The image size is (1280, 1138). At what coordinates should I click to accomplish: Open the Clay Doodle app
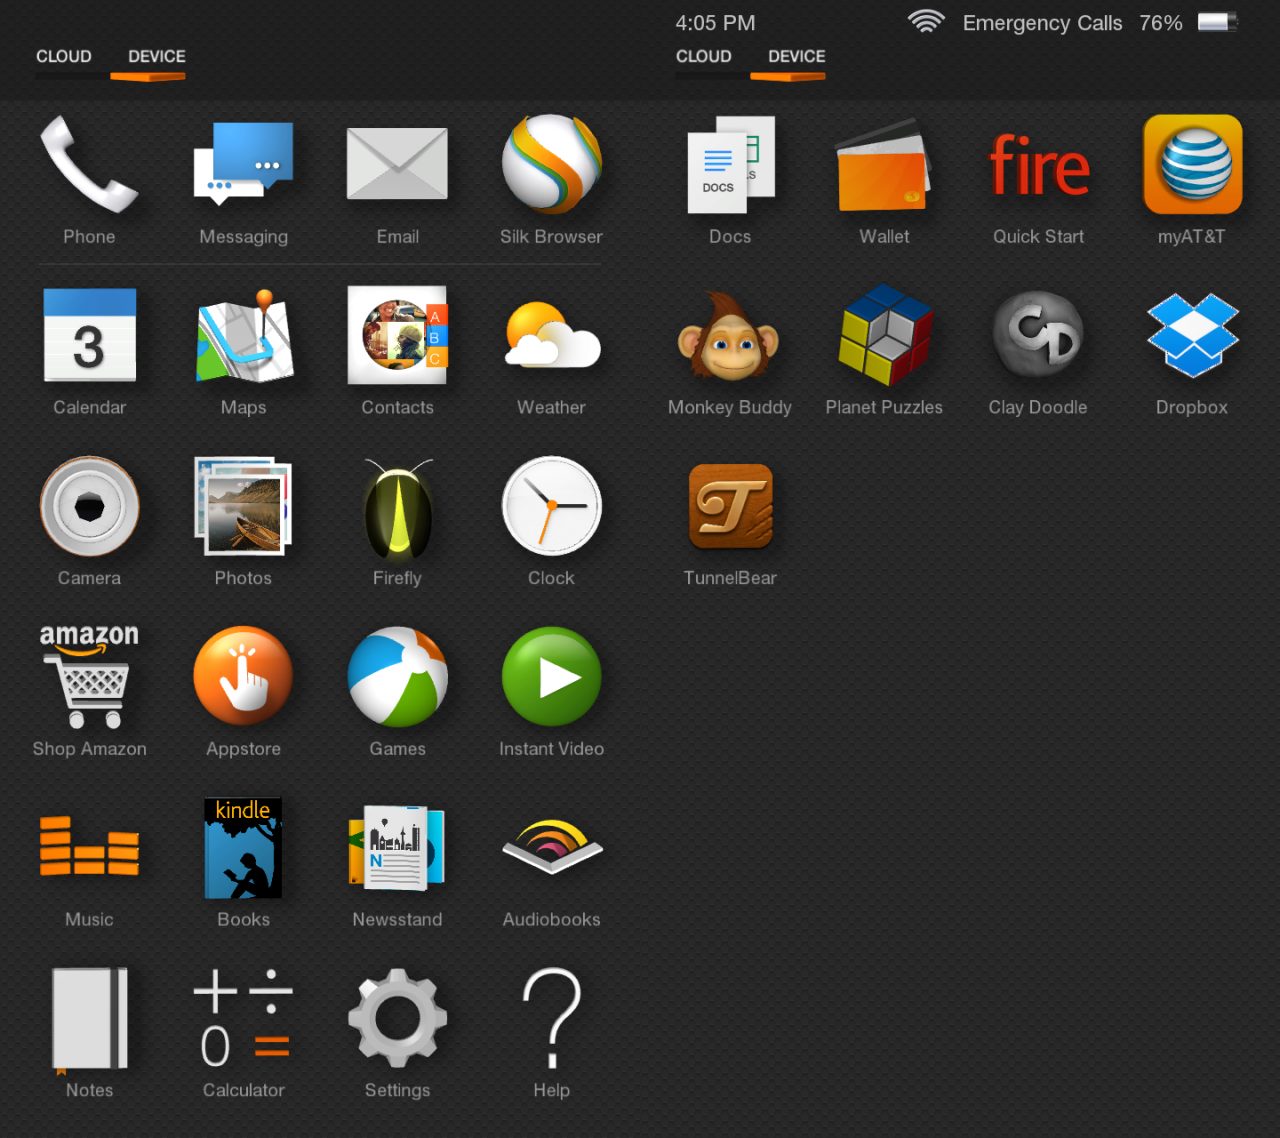(x=1038, y=335)
